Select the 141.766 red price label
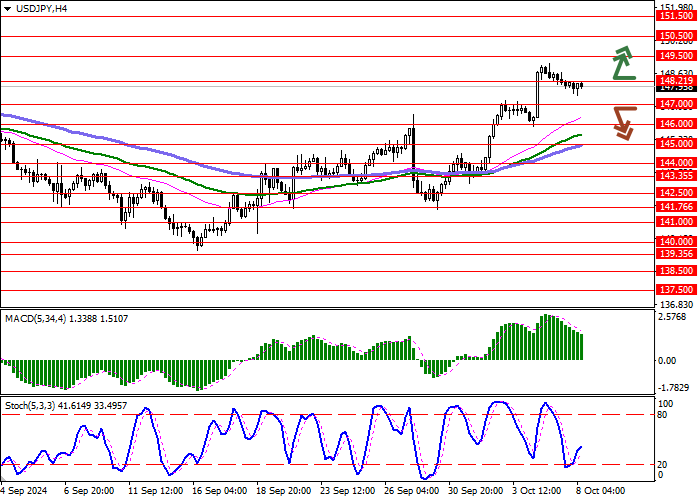The width and height of the screenshot is (700, 500). click(x=676, y=207)
